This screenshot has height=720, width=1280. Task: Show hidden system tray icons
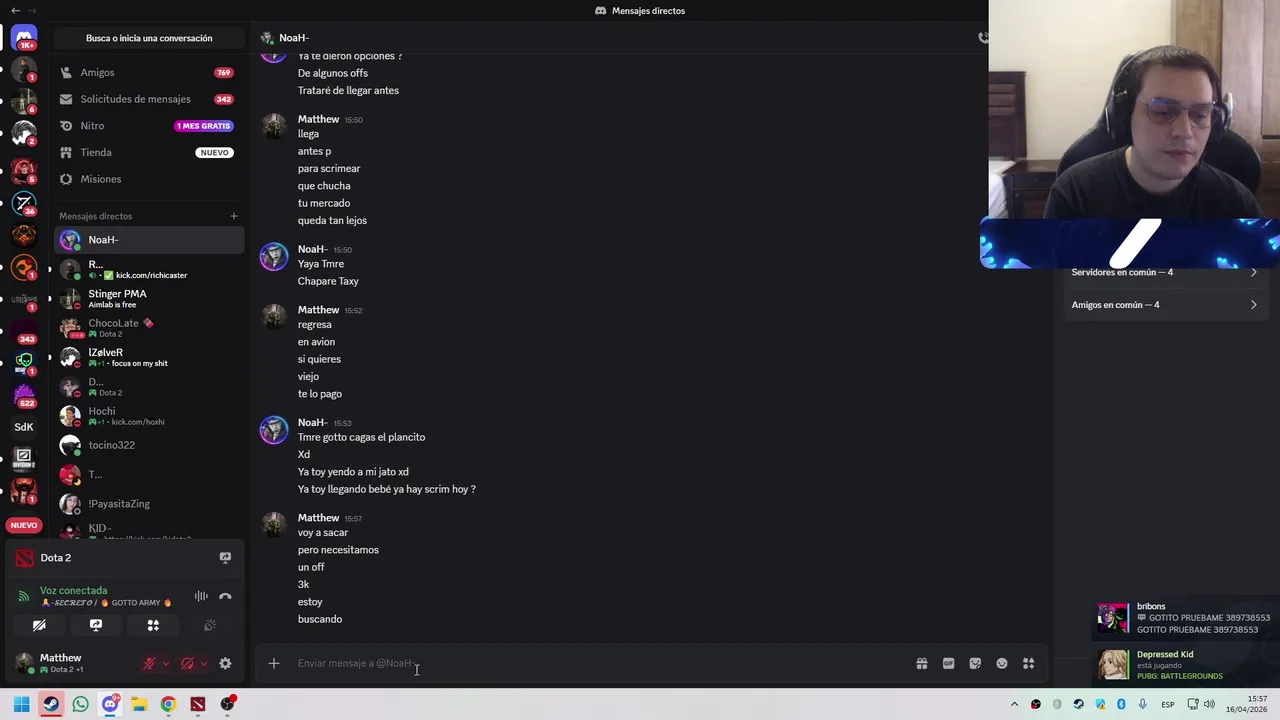tap(1014, 704)
